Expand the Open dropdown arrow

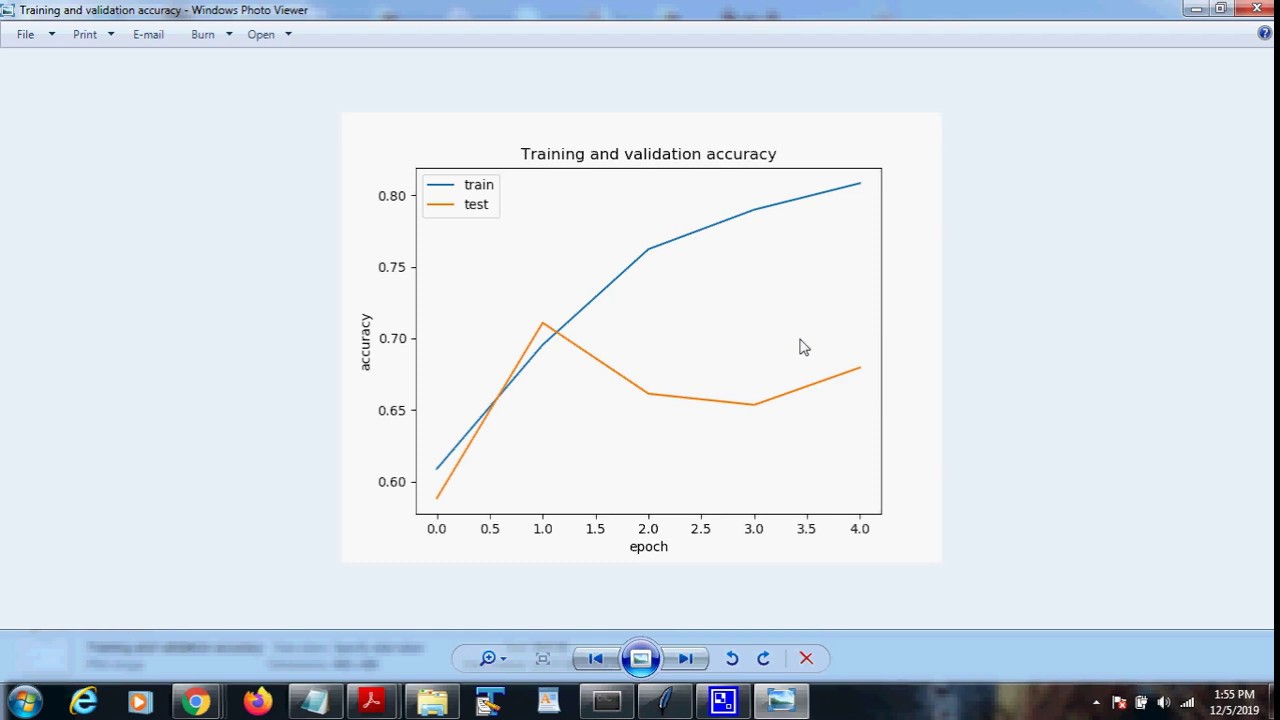pos(288,34)
